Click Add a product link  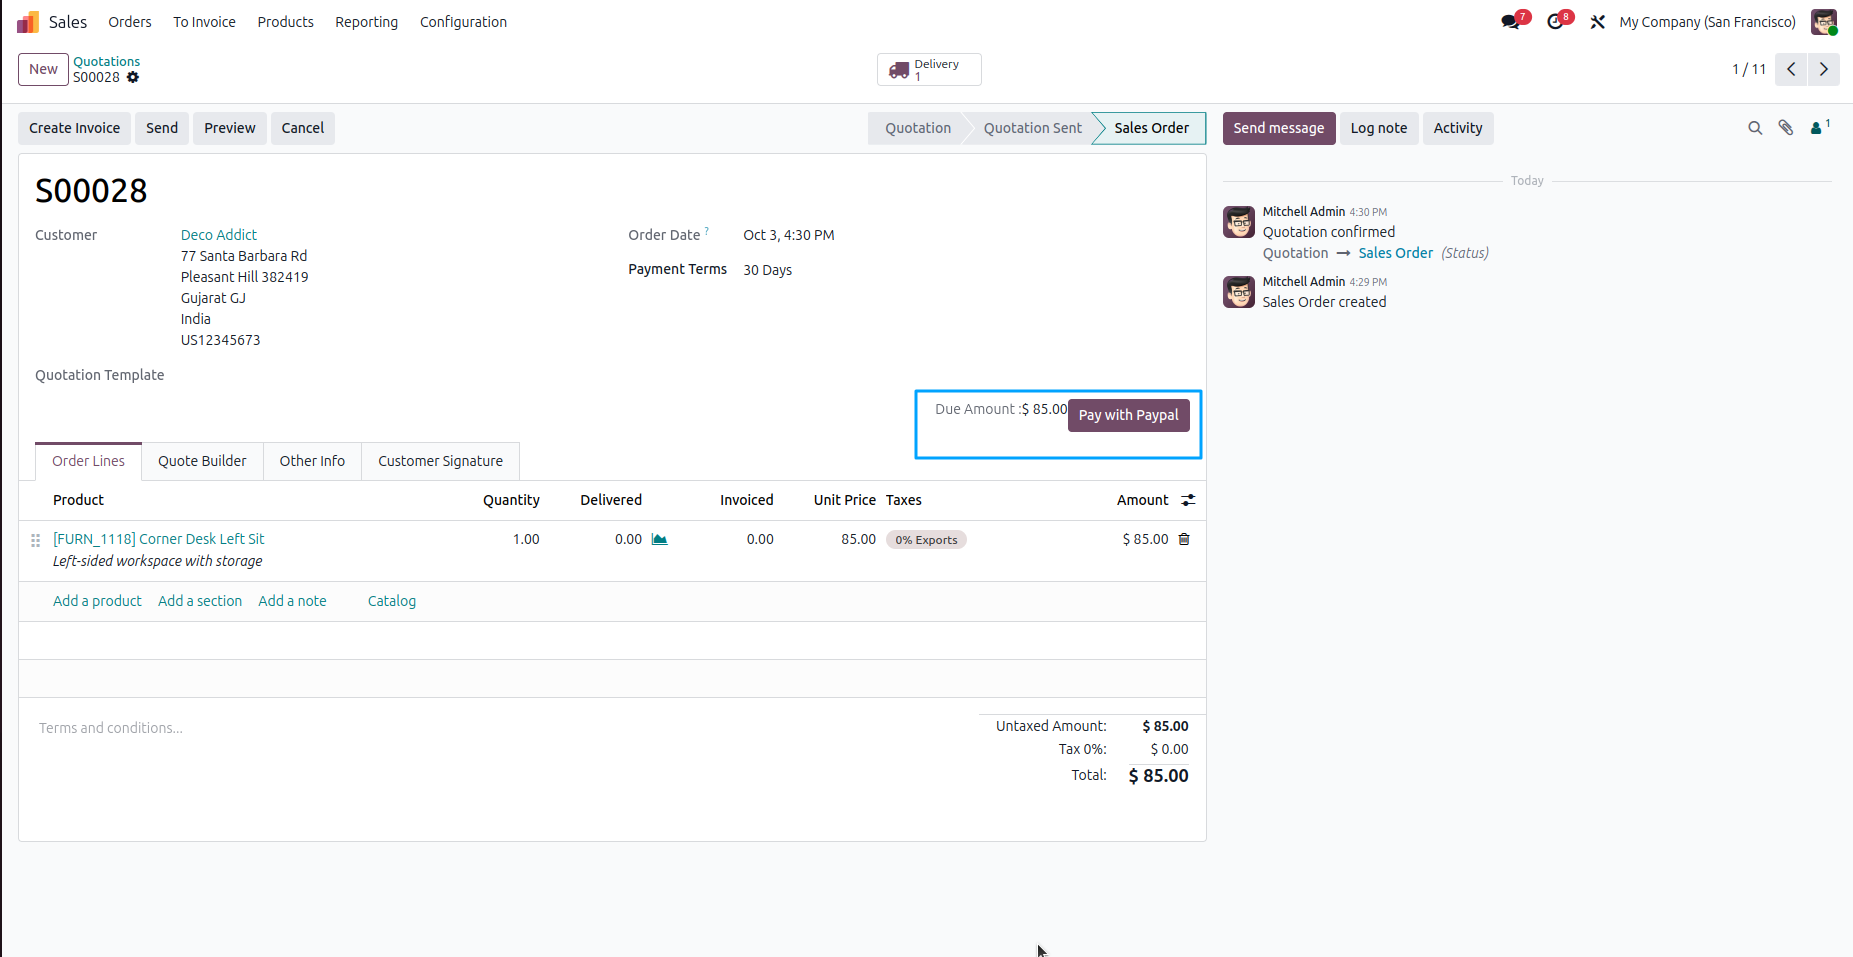(x=97, y=601)
